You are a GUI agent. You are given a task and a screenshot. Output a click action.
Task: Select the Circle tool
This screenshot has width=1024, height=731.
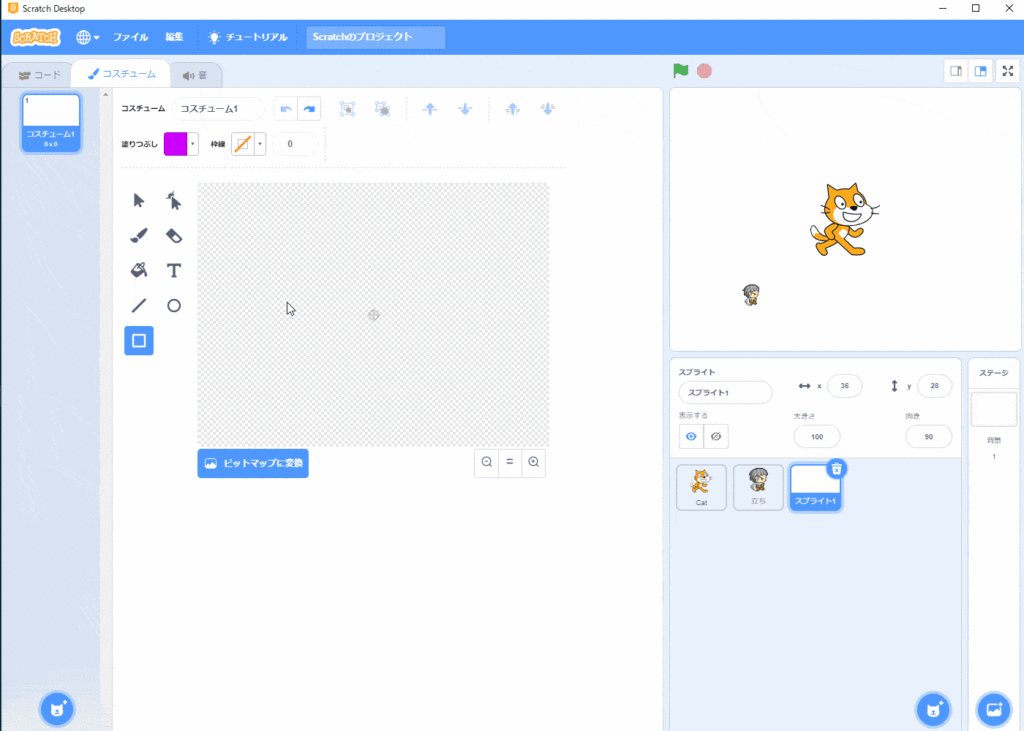(x=174, y=306)
